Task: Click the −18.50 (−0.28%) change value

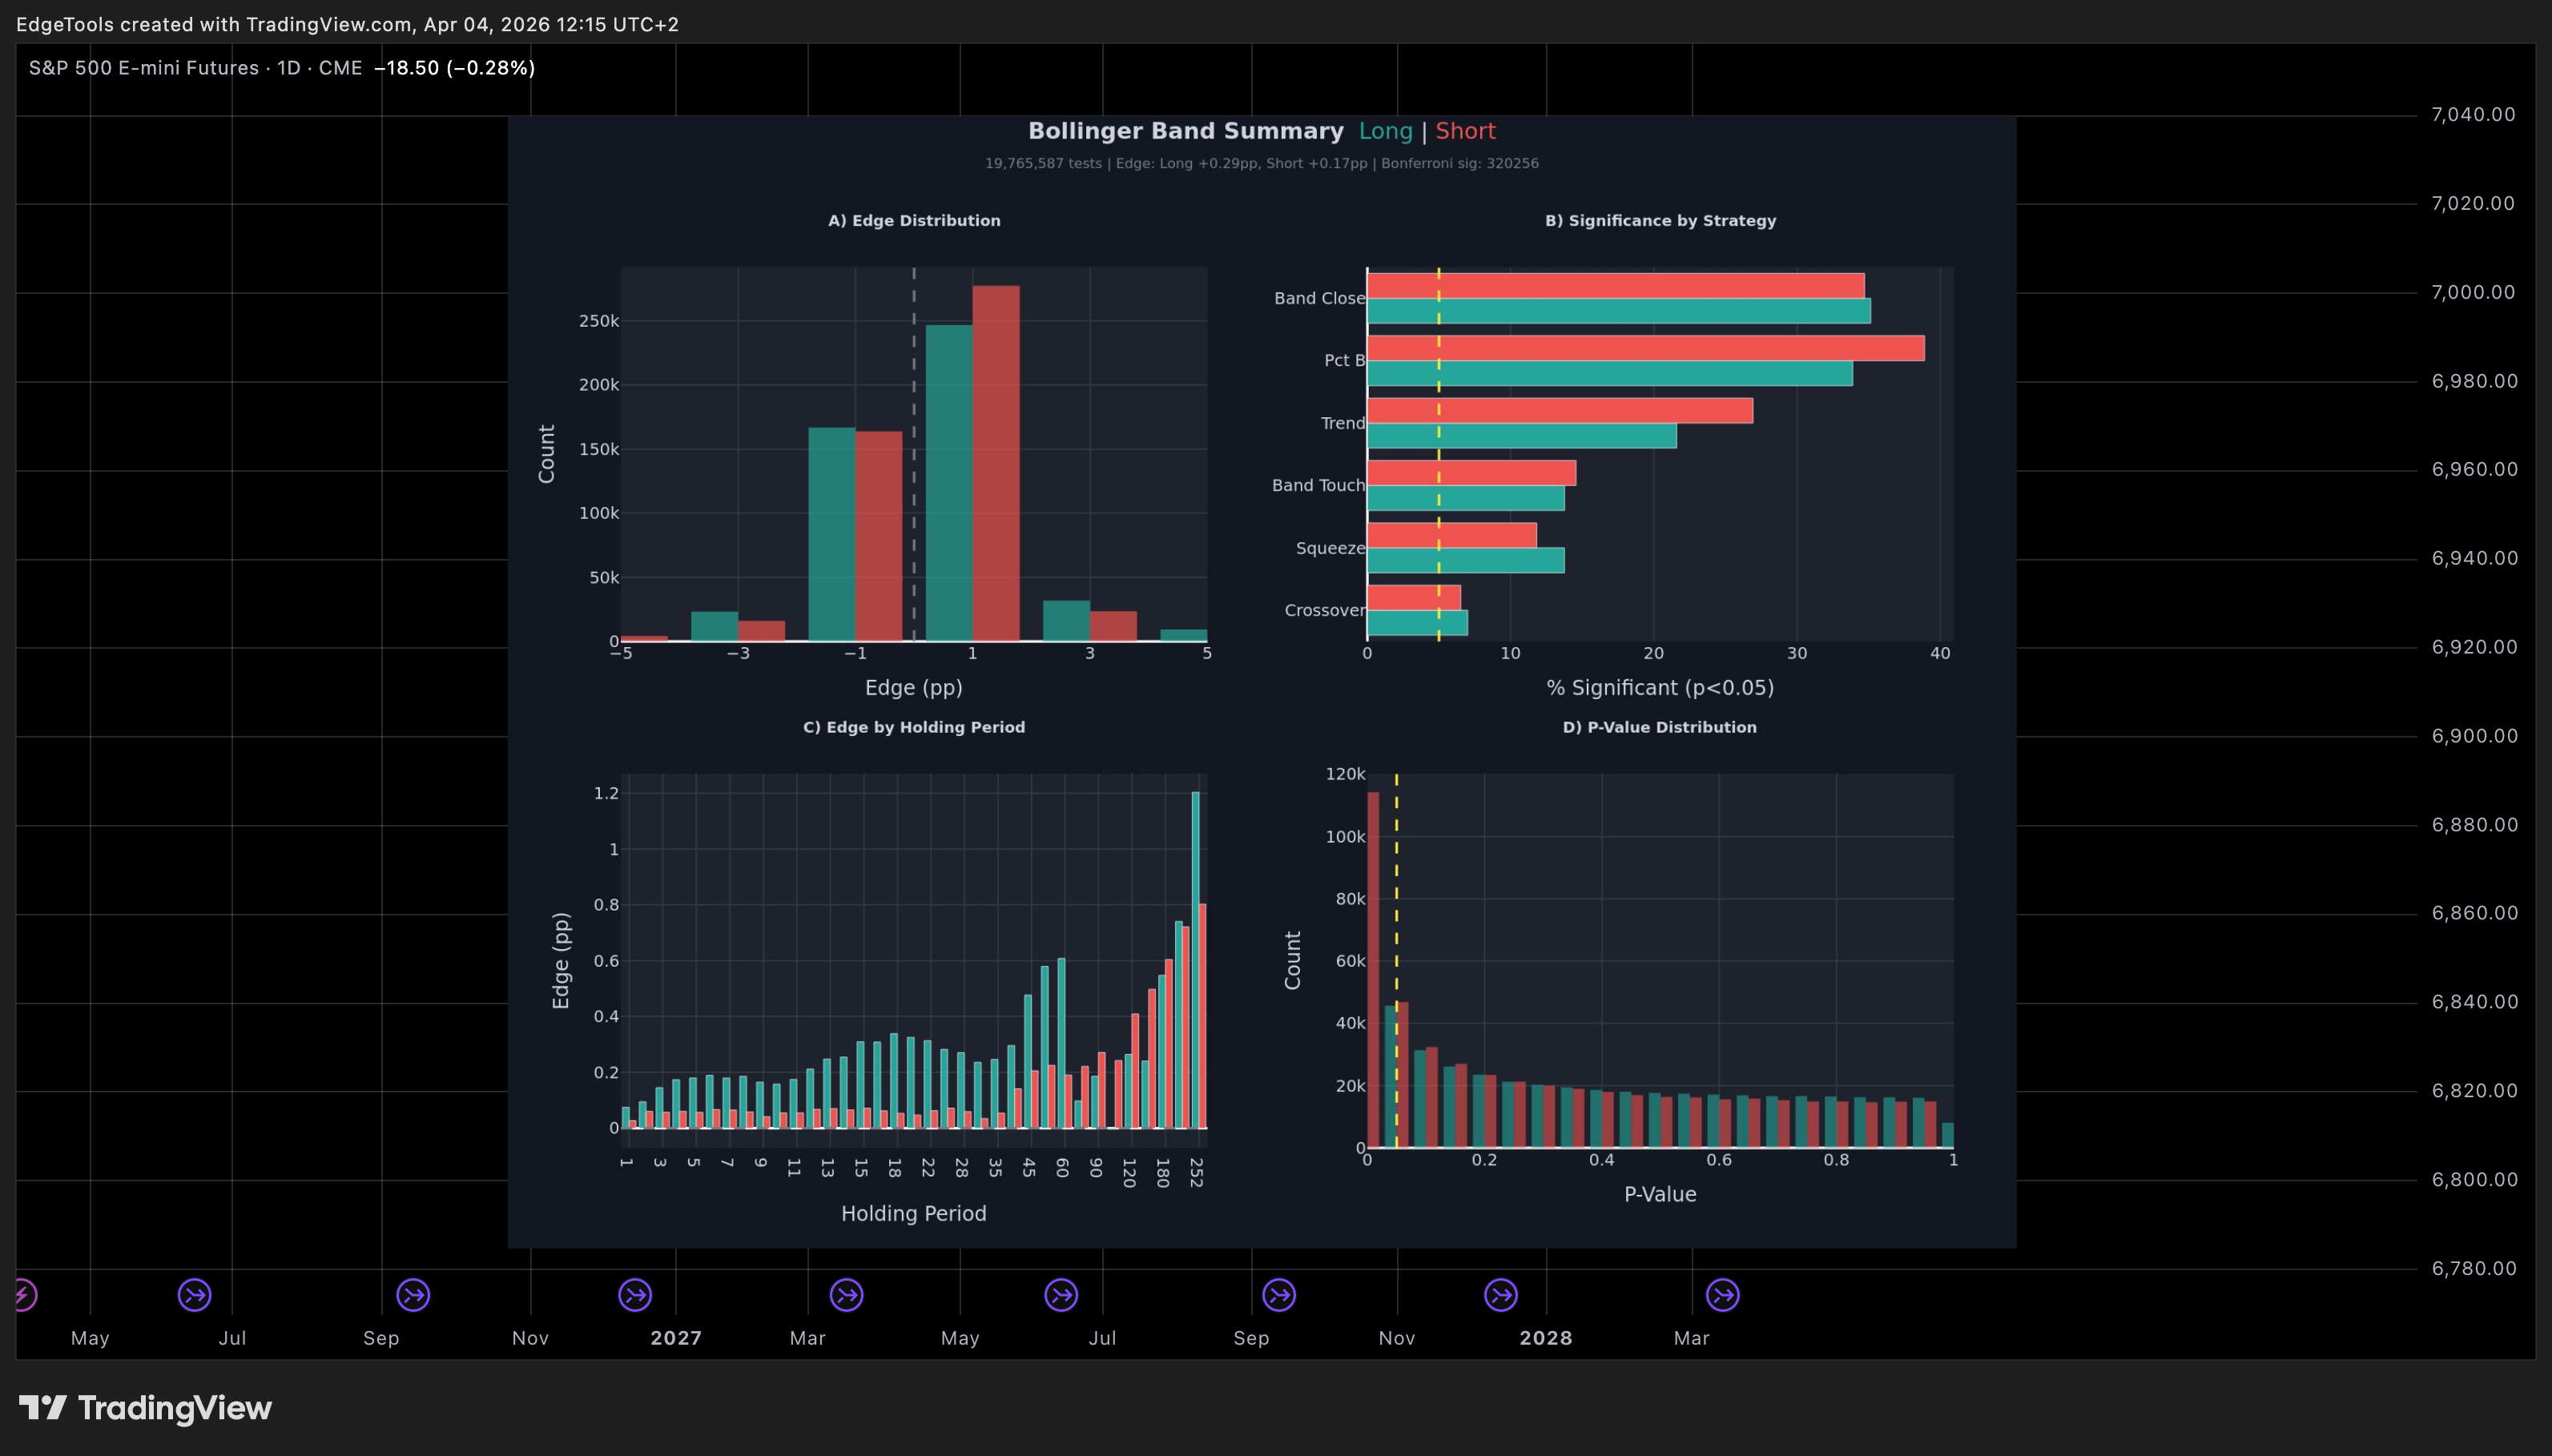Action: 455,68
